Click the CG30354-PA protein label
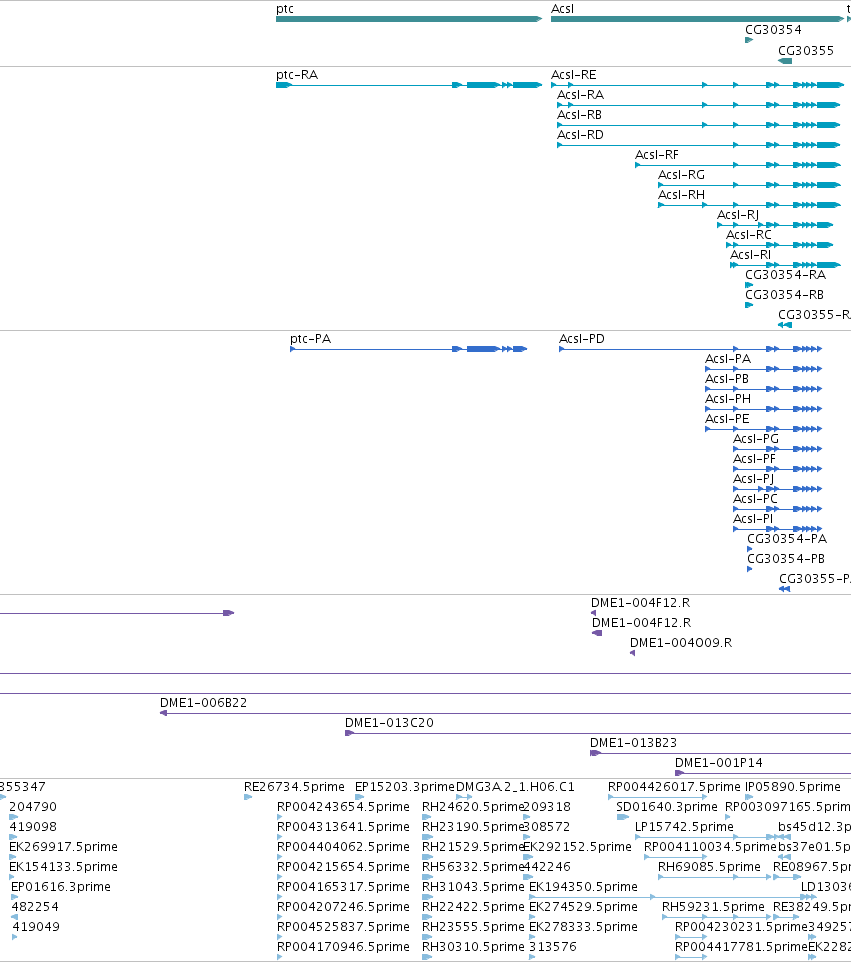The width and height of the screenshot is (851, 962). click(787, 539)
